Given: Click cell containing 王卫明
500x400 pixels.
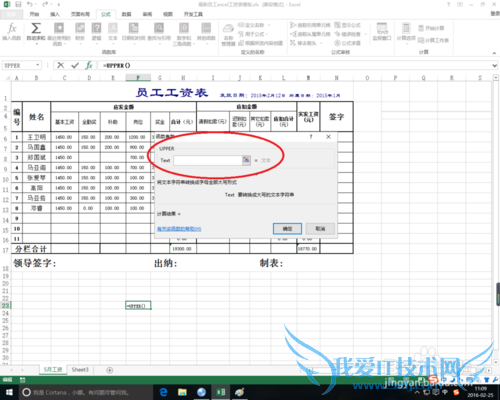Looking at the screenshot, I should (x=36, y=137).
